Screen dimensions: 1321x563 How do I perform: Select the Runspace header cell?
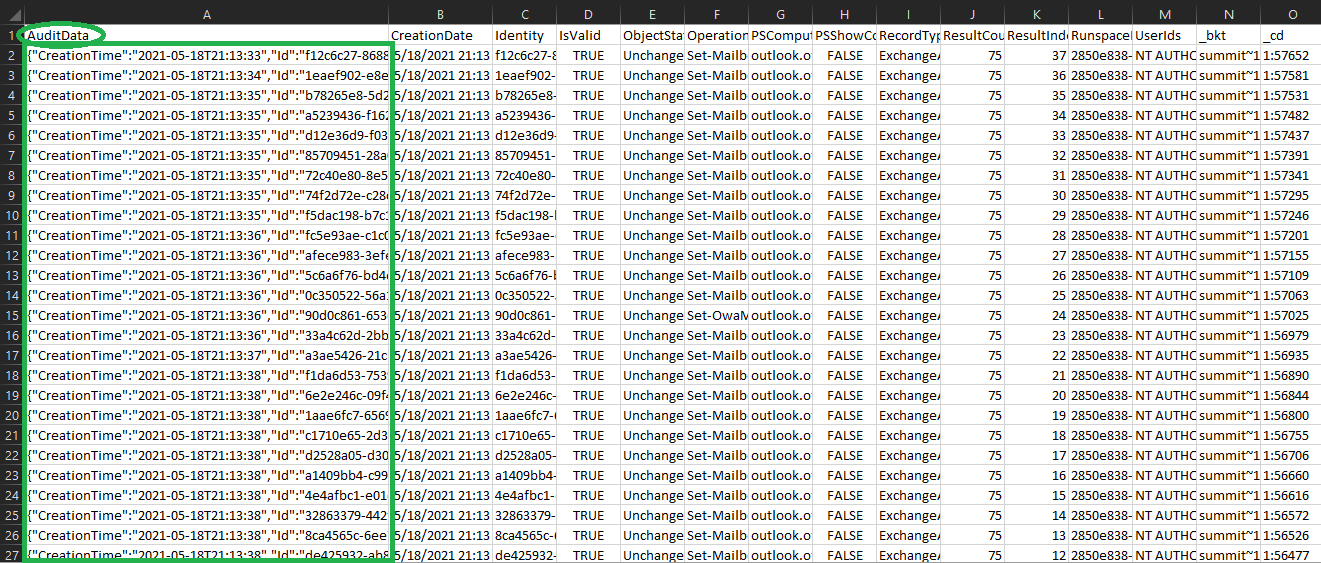coord(1100,35)
